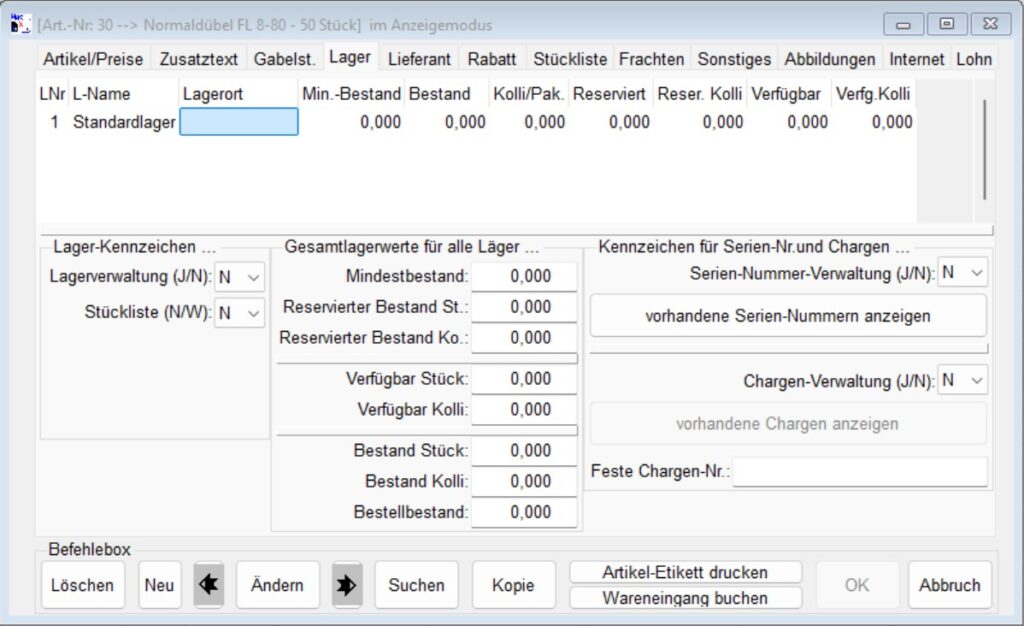Click the Feste Chargen-Nr. input field

[x=859, y=471]
